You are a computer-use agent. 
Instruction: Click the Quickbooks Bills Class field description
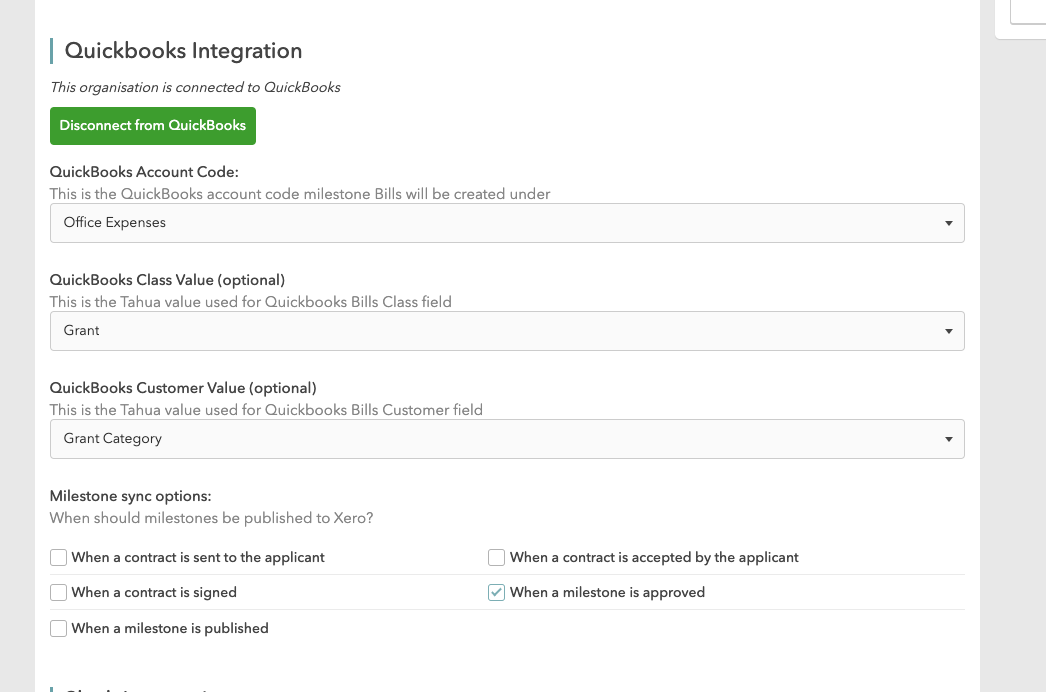click(251, 302)
